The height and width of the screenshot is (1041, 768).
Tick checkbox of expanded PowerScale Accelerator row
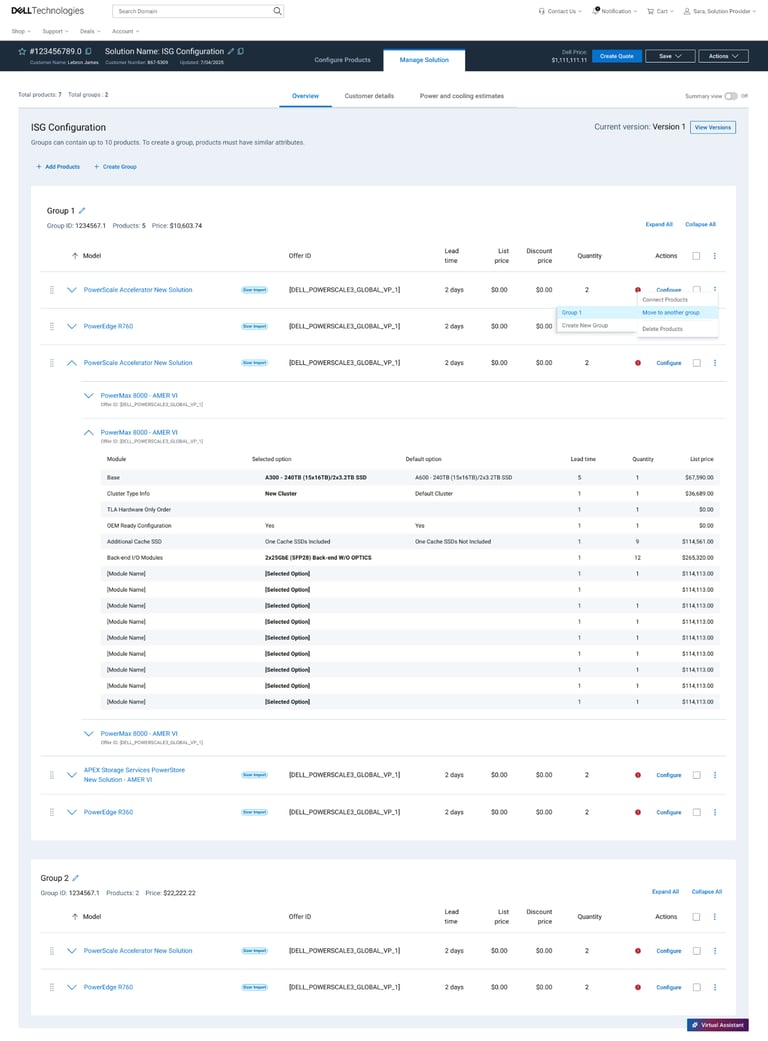pyautogui.click(x=696, y=362)
